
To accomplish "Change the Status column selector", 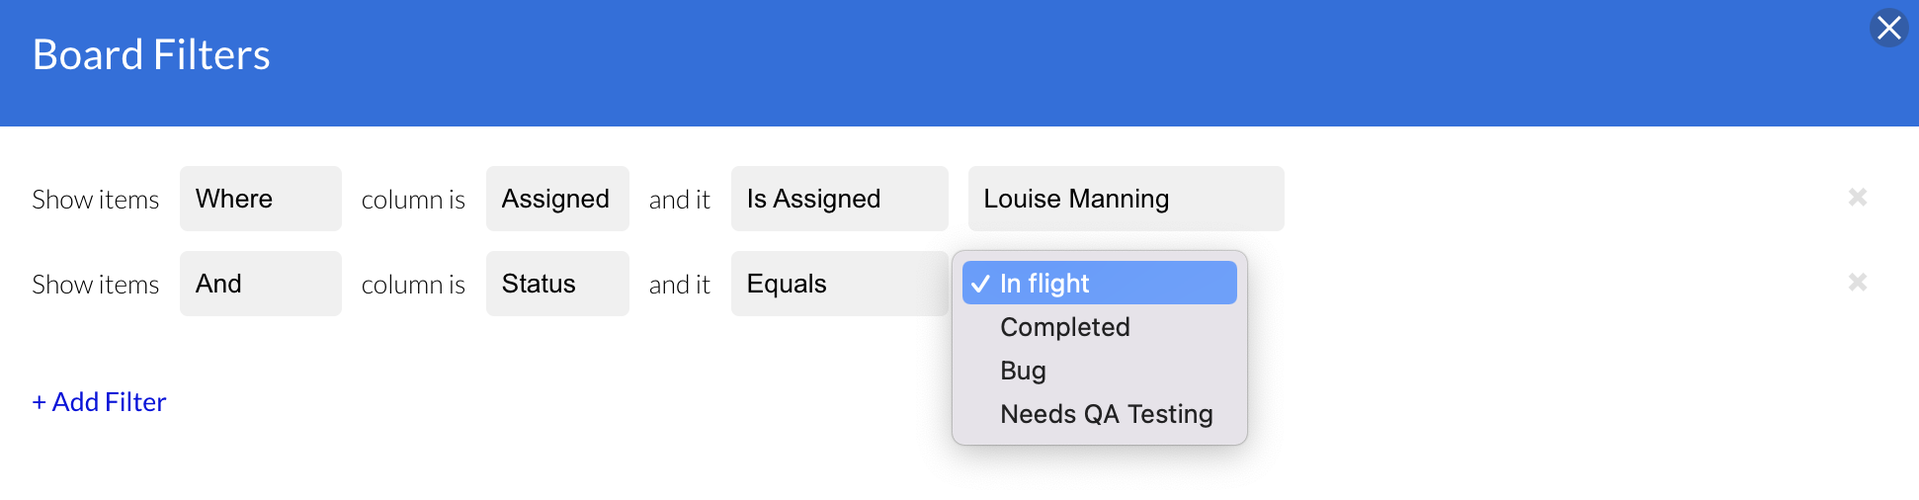I will [557, 284].
